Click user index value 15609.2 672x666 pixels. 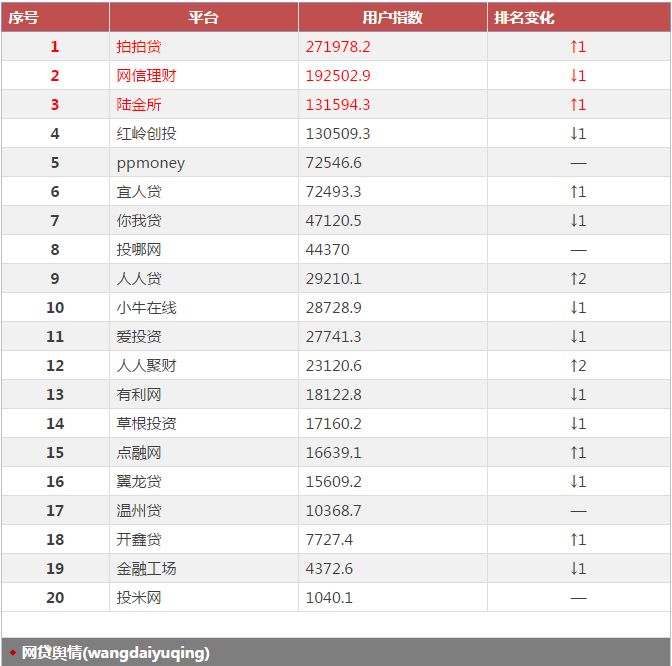tap(333, 482)
